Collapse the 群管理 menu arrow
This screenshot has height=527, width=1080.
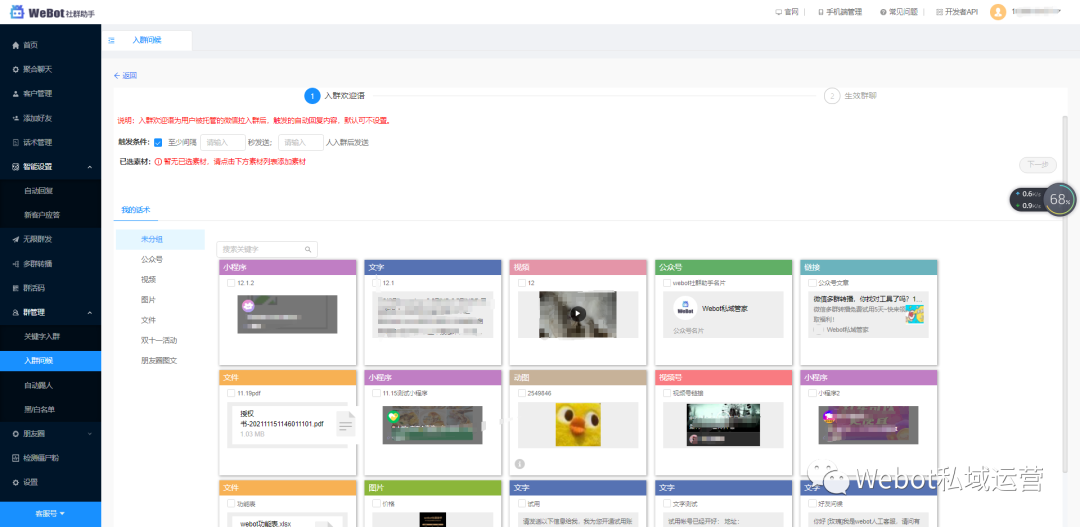[90, 313]
